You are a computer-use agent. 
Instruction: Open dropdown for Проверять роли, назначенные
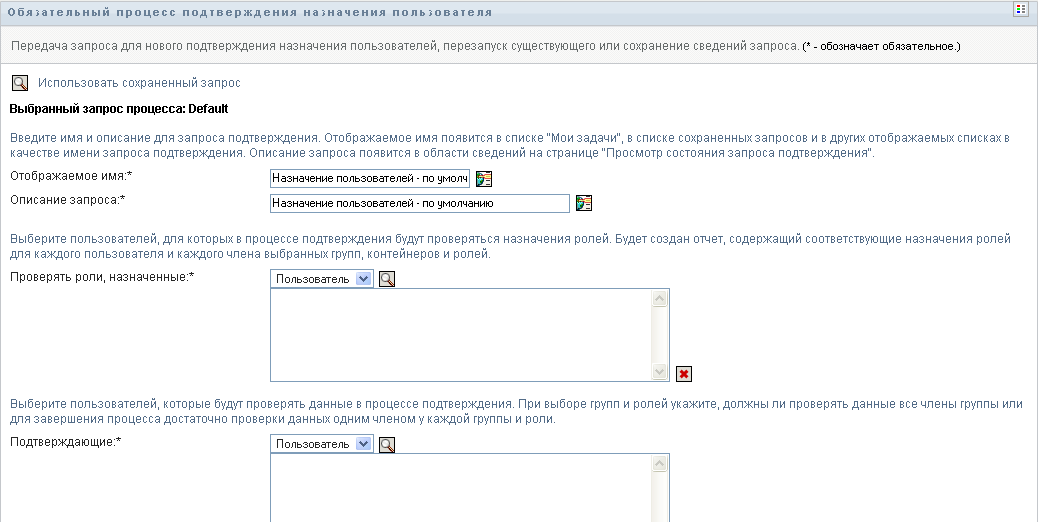click(x=322, y=279)
